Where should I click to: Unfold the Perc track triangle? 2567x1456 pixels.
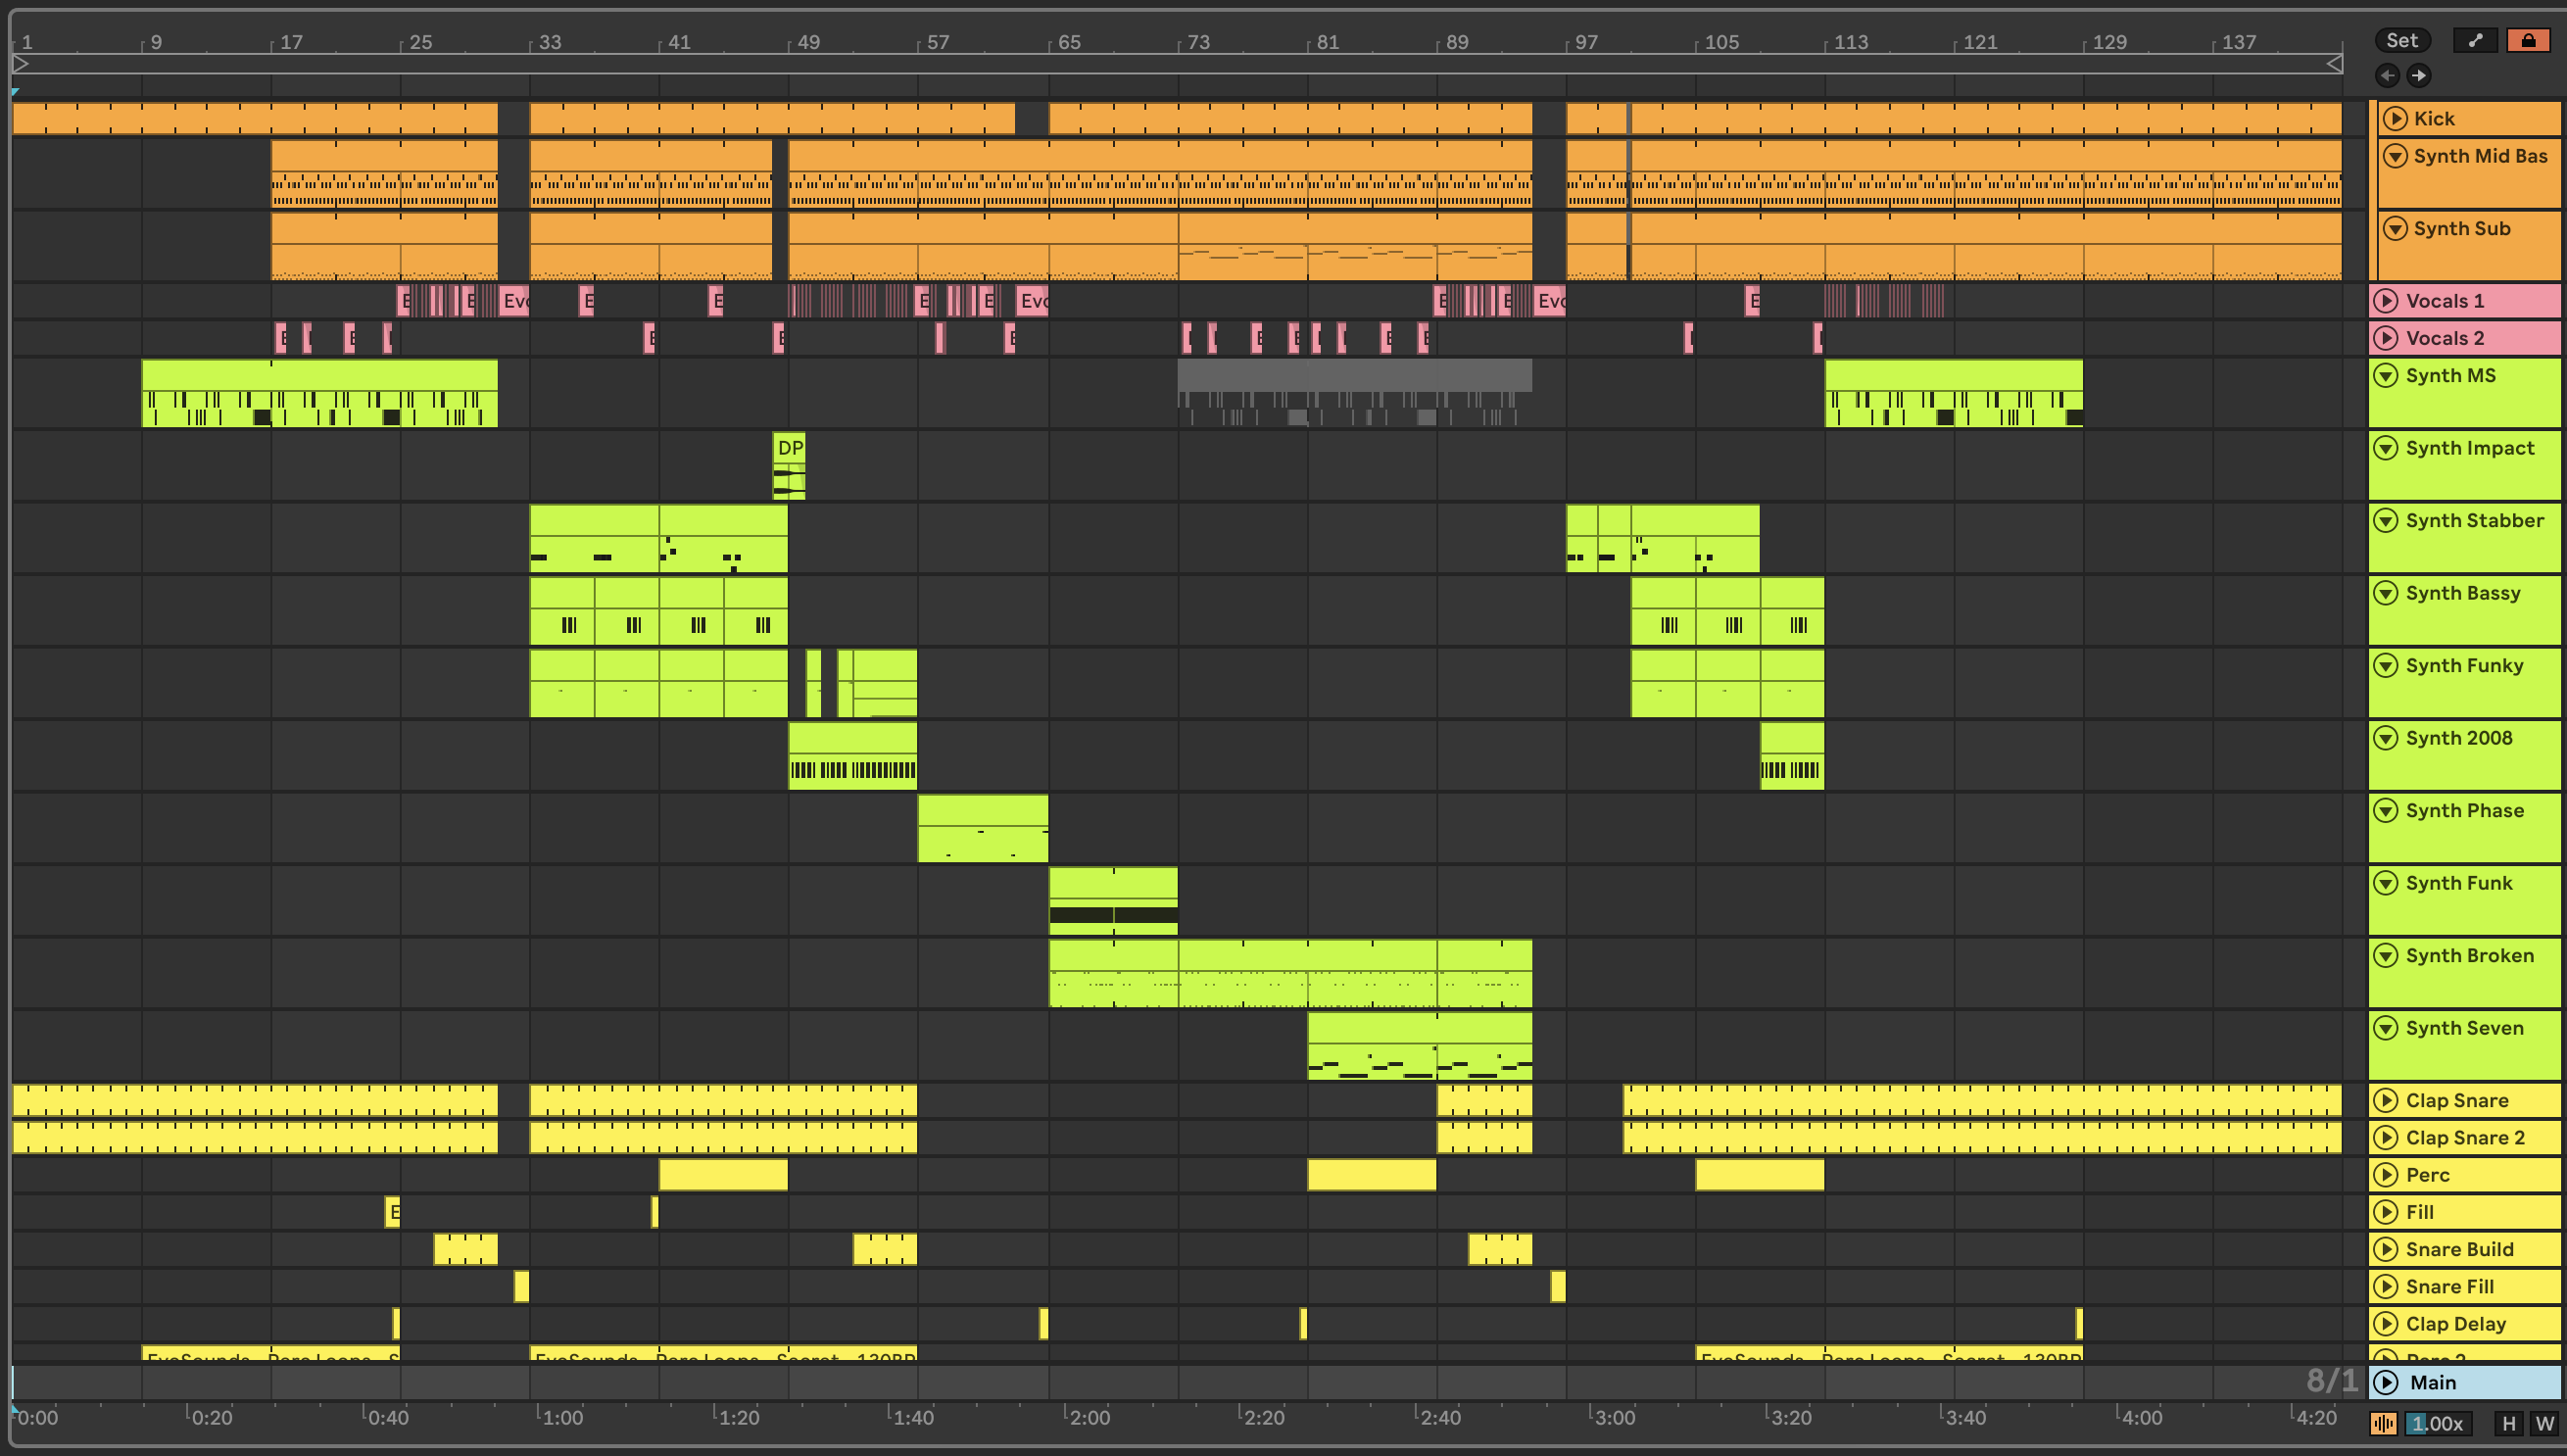tap(2387, 1175)
